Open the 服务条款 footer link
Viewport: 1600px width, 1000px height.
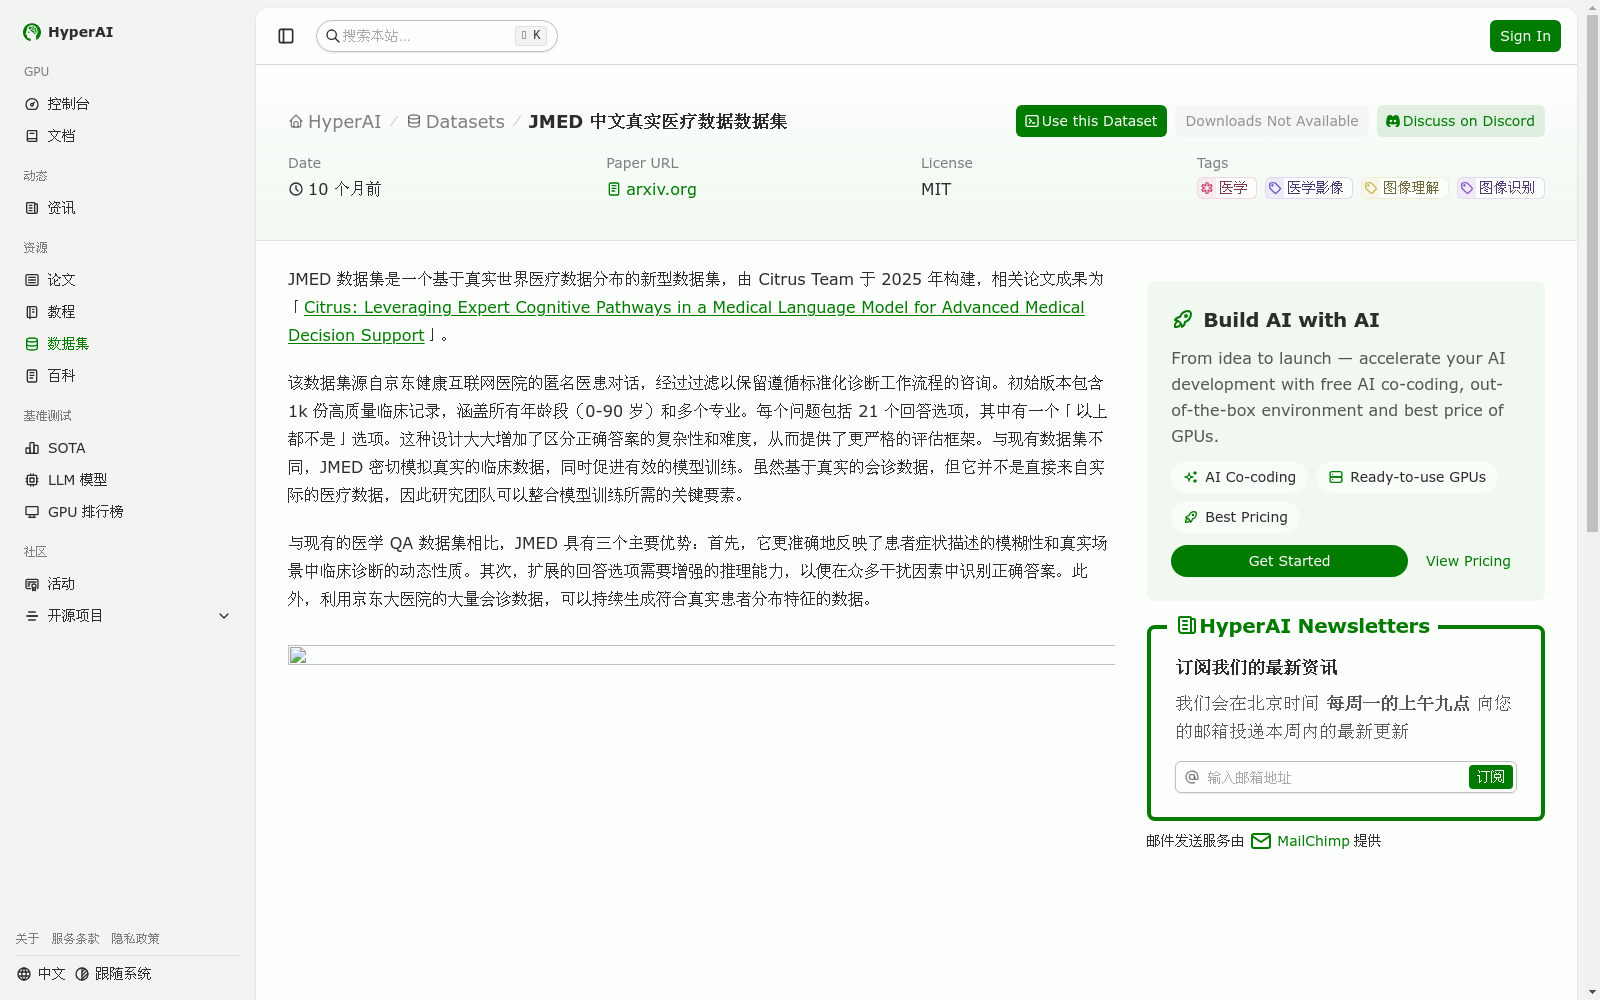tap(75, 939)
